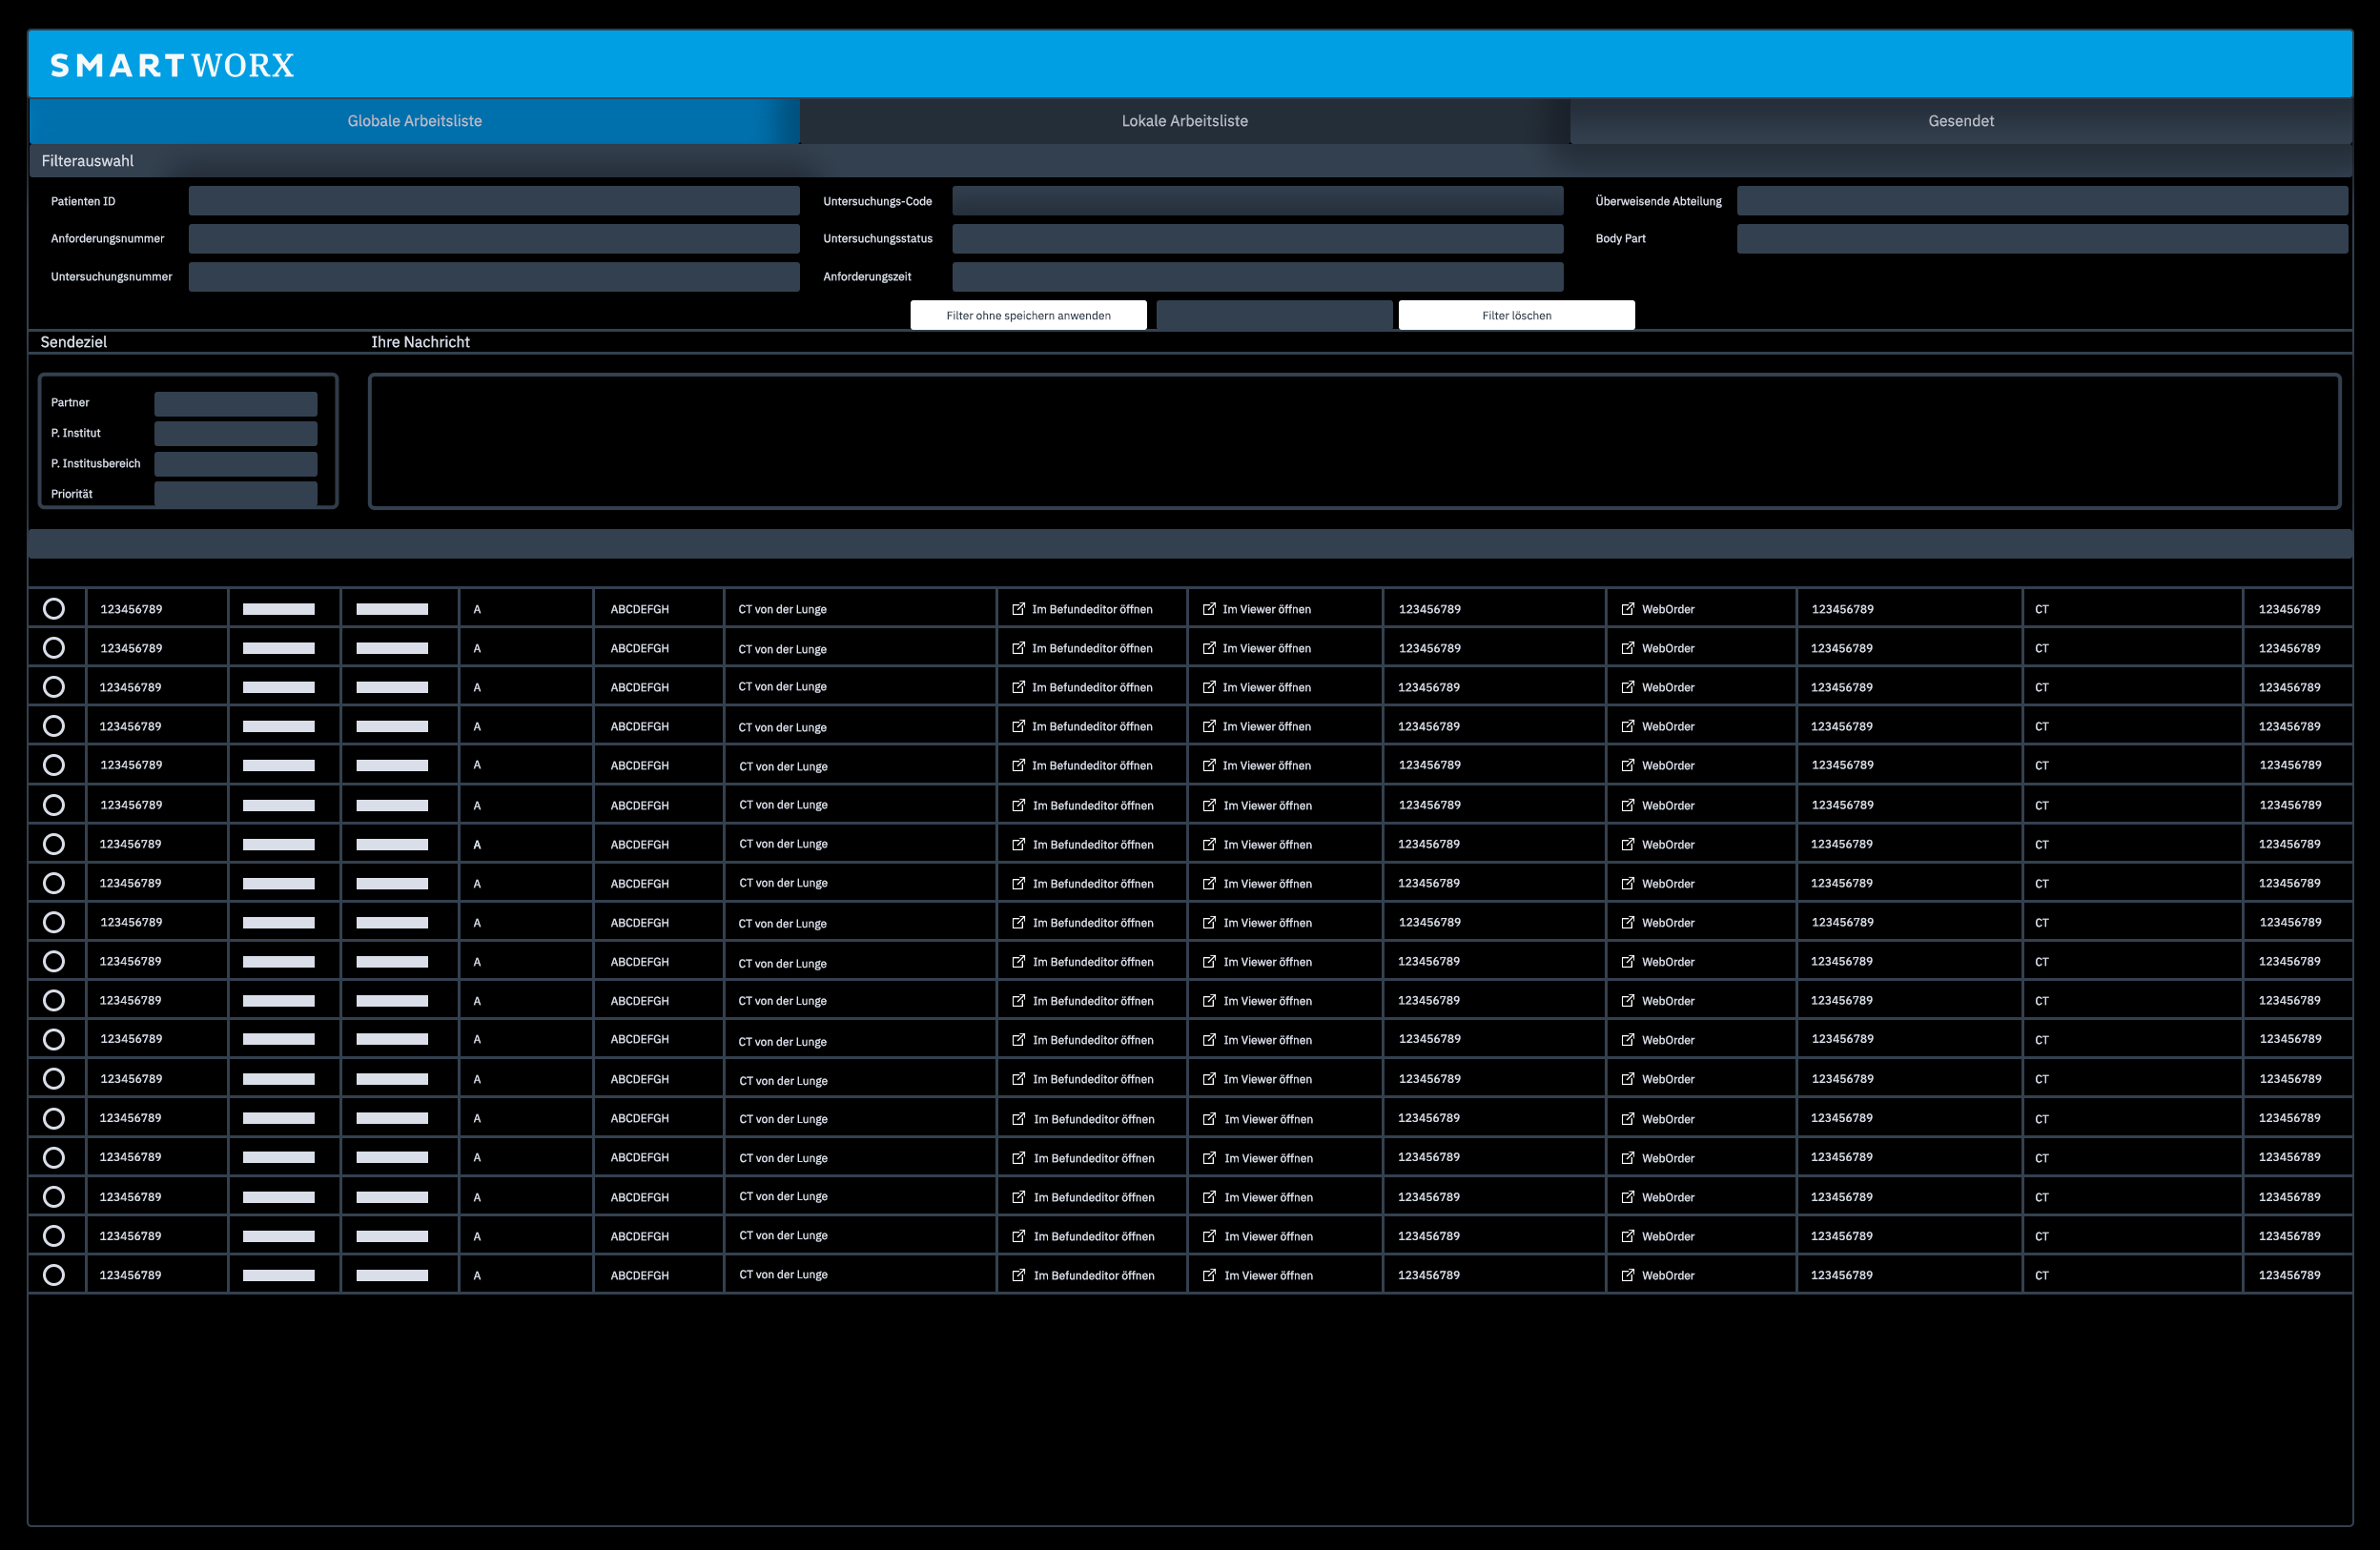Open Überweisende Abteilung filter field
The height and width of the screenshot is (1550, 2380).
2042,200
